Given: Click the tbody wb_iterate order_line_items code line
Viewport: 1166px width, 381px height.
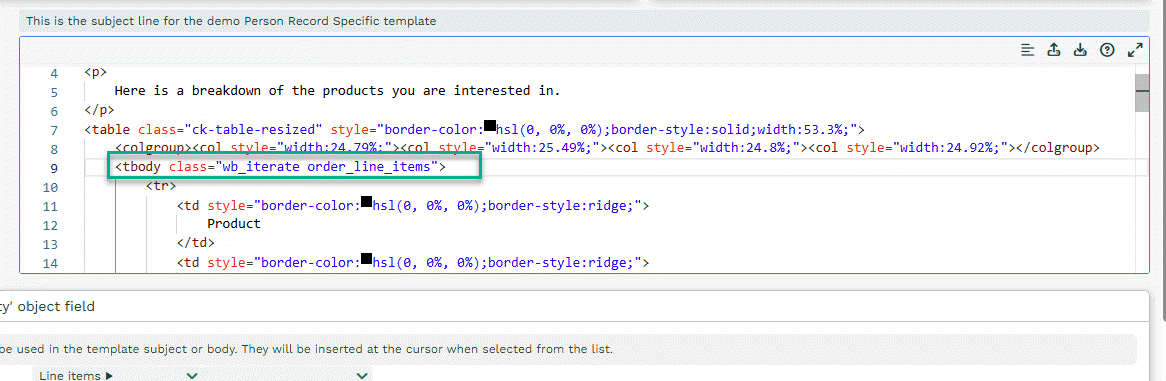Looking at the screenshot, I should 280,167.
